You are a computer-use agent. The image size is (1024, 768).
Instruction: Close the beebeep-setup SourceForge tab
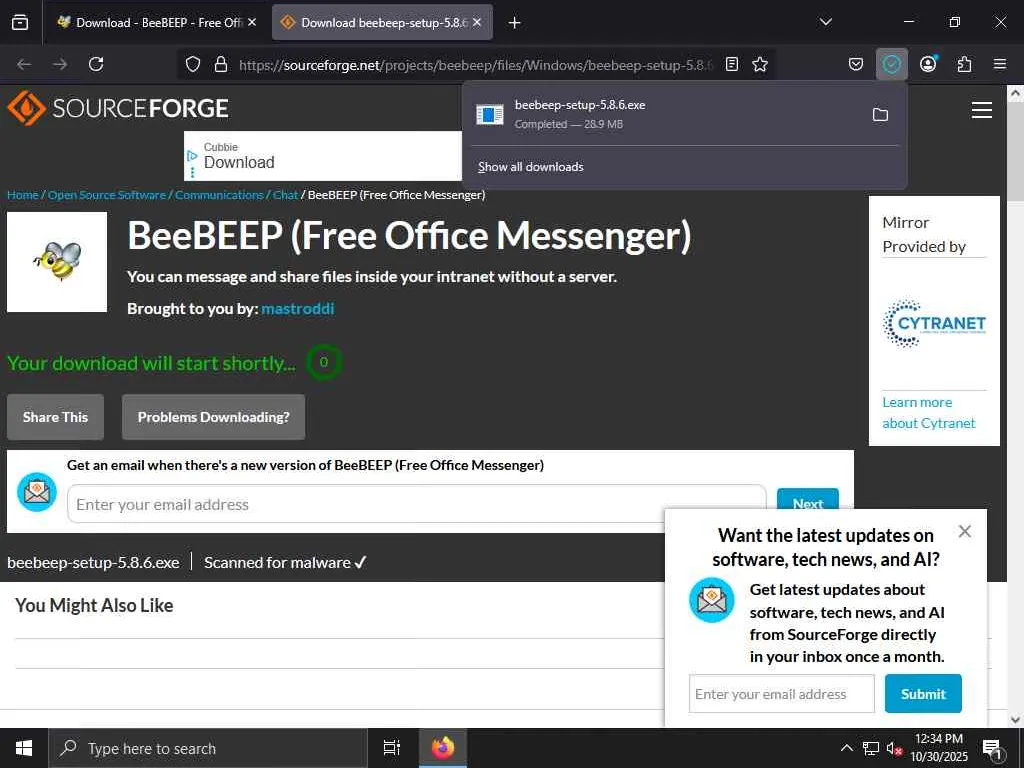click(x=477, y=22)
